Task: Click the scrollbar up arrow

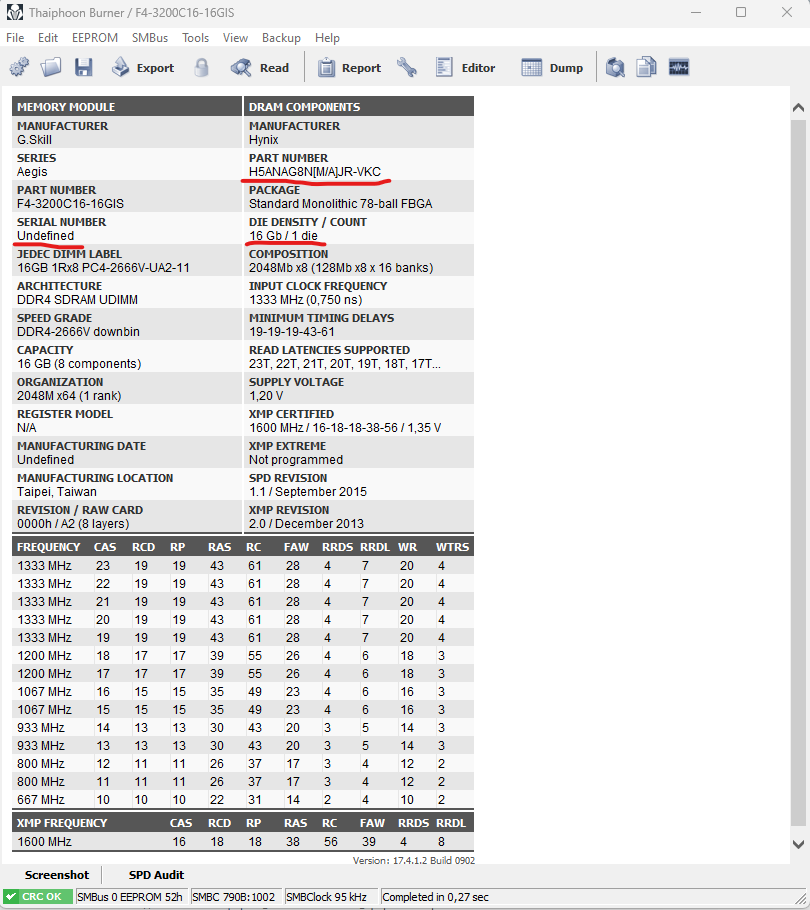Action: (x=798, y=107)
